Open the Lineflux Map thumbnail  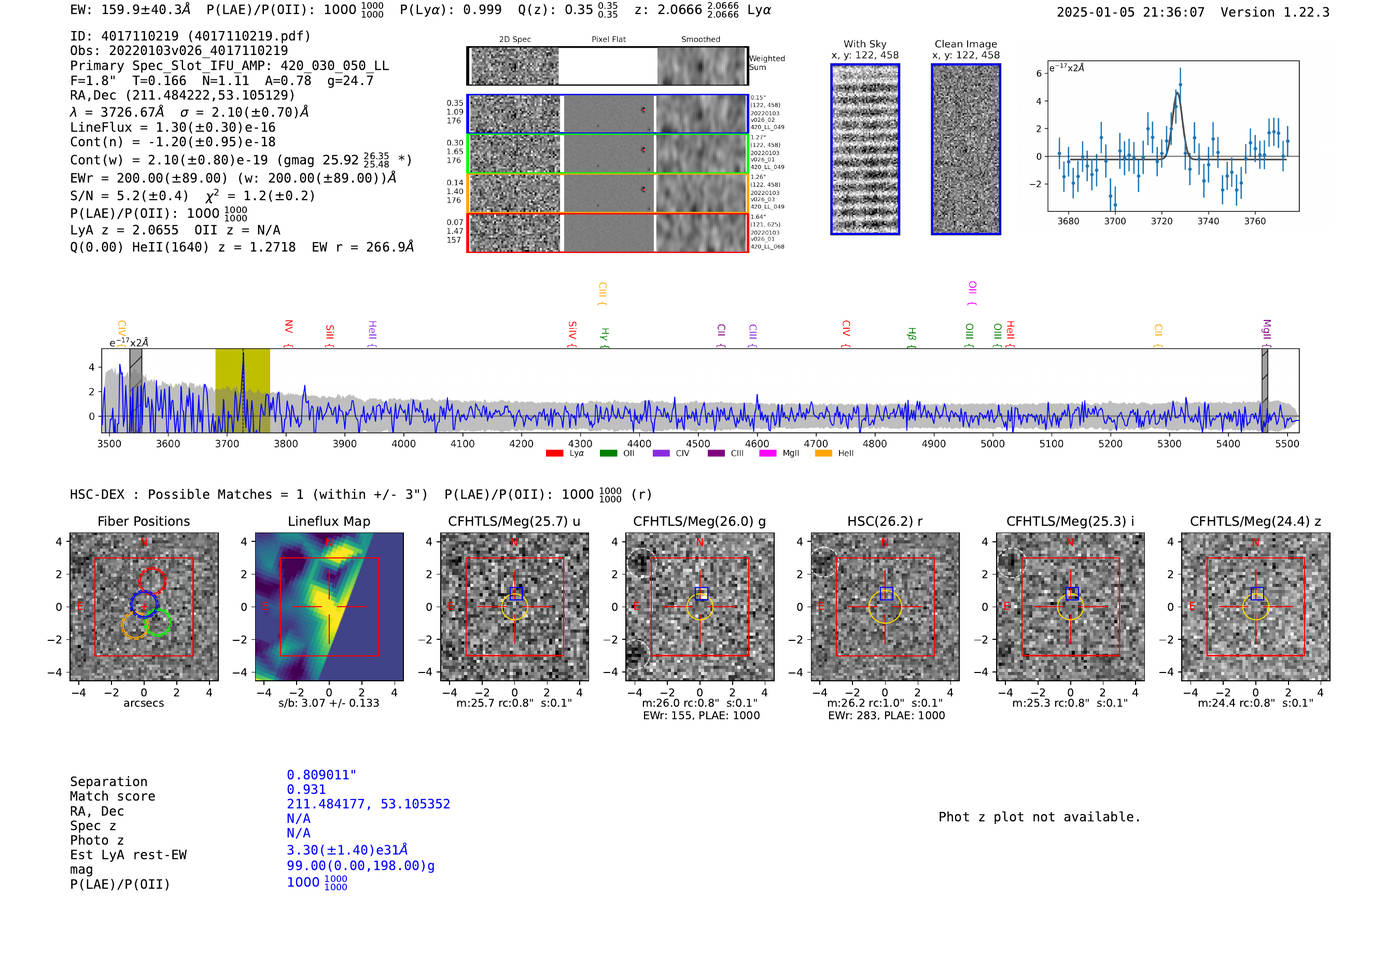(329, 608)
